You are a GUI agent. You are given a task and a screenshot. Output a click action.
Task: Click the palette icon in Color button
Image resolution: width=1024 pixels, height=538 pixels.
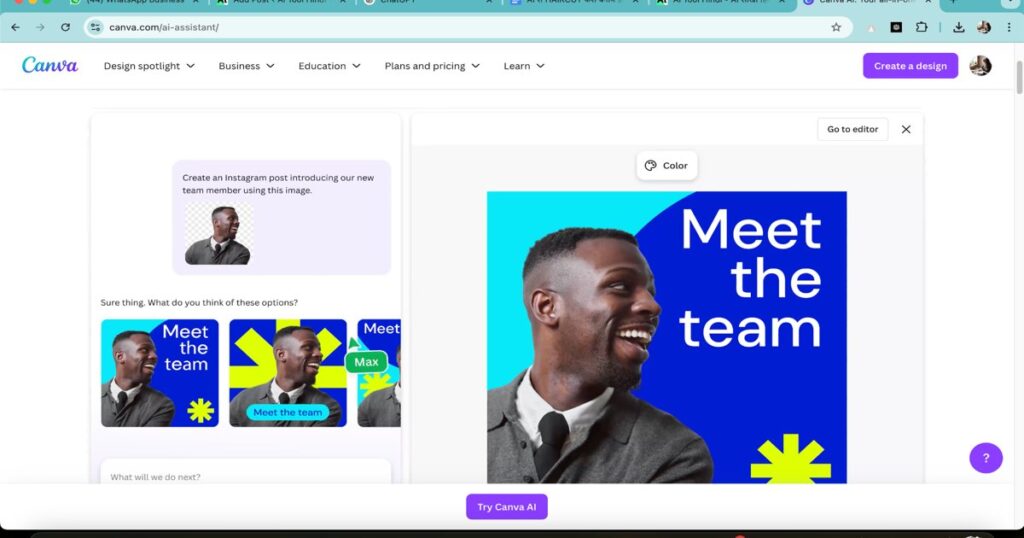[650, 166]
